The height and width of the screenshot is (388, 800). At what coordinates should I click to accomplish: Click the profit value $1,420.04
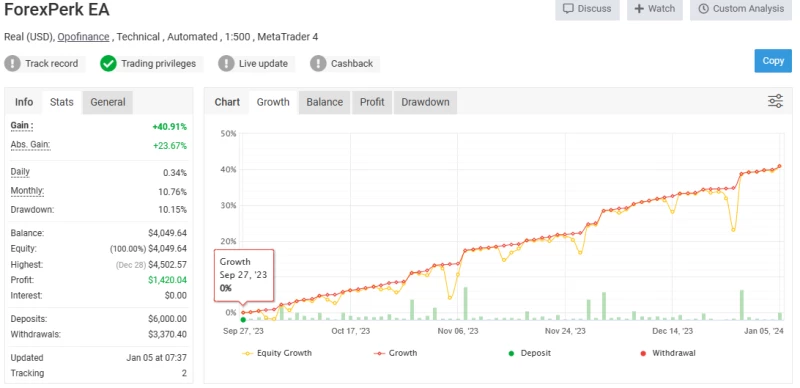point(167,280)
